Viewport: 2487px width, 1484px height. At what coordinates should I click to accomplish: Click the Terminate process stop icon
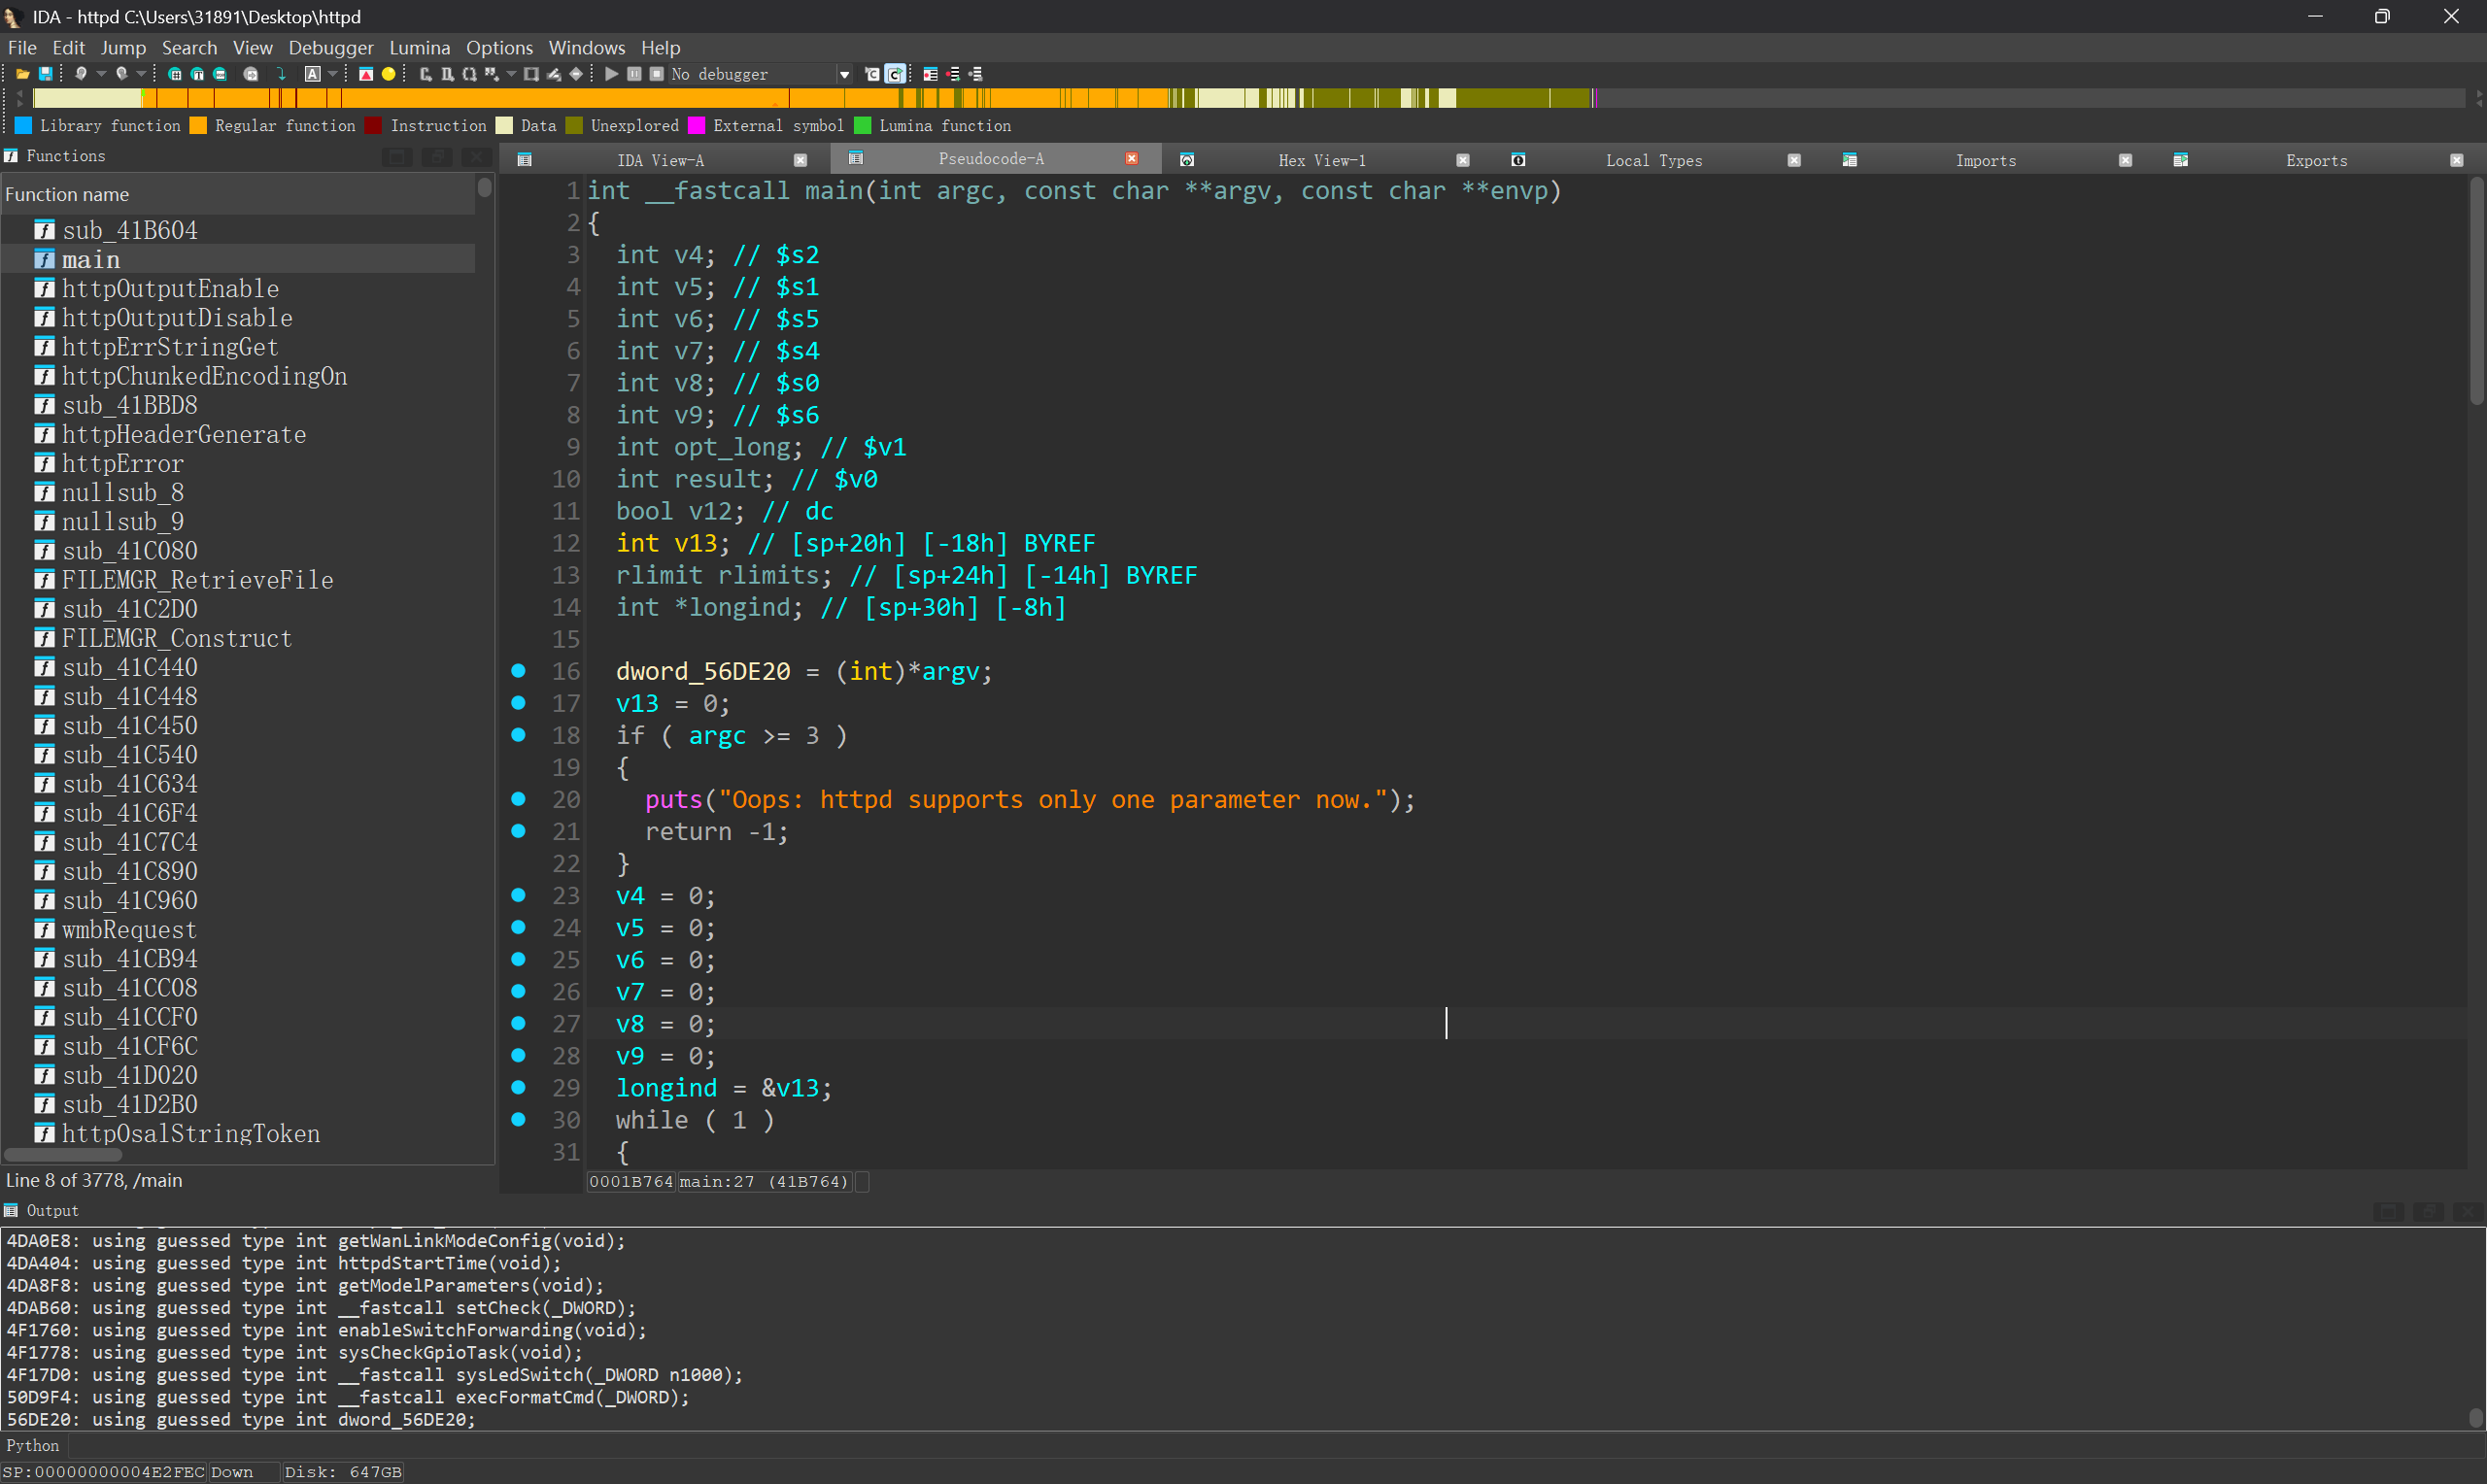pyautogui.click(x=656, y=74)
